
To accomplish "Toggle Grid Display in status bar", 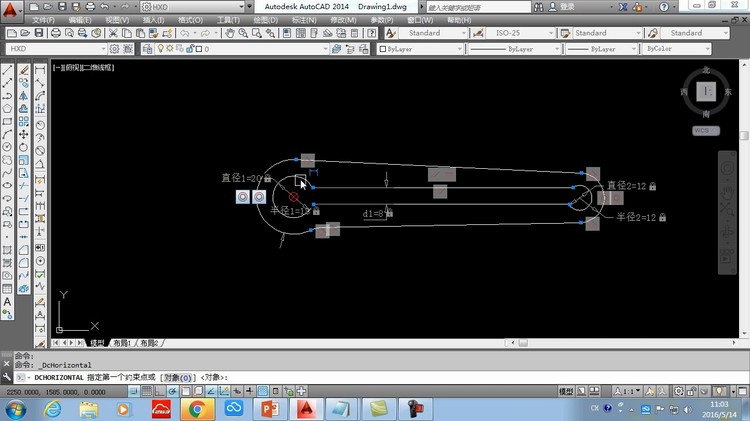I will click(147, 391).
